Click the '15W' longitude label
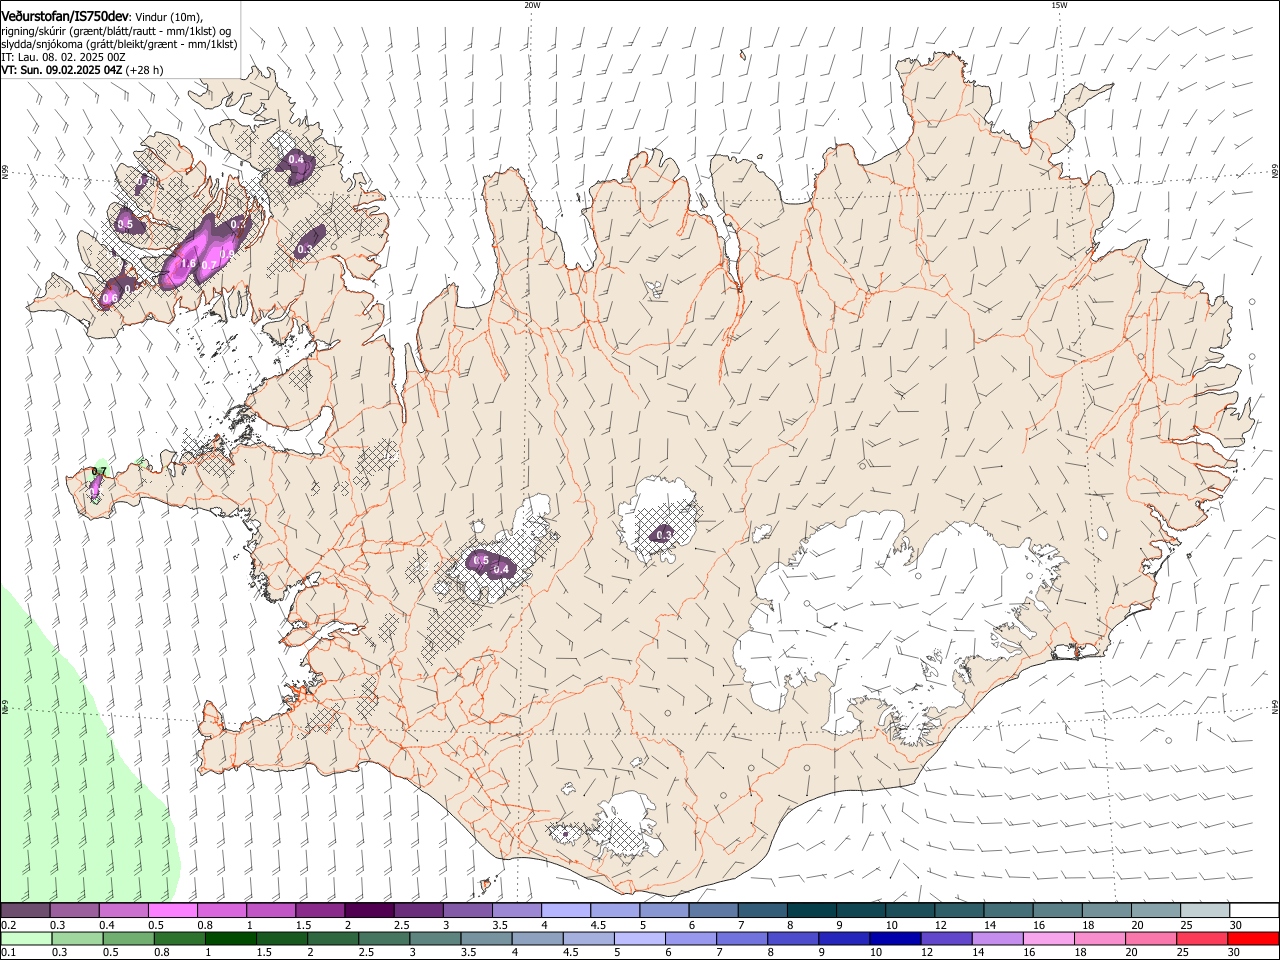Screen dimensions: 1280x960 coord(1059,5)
